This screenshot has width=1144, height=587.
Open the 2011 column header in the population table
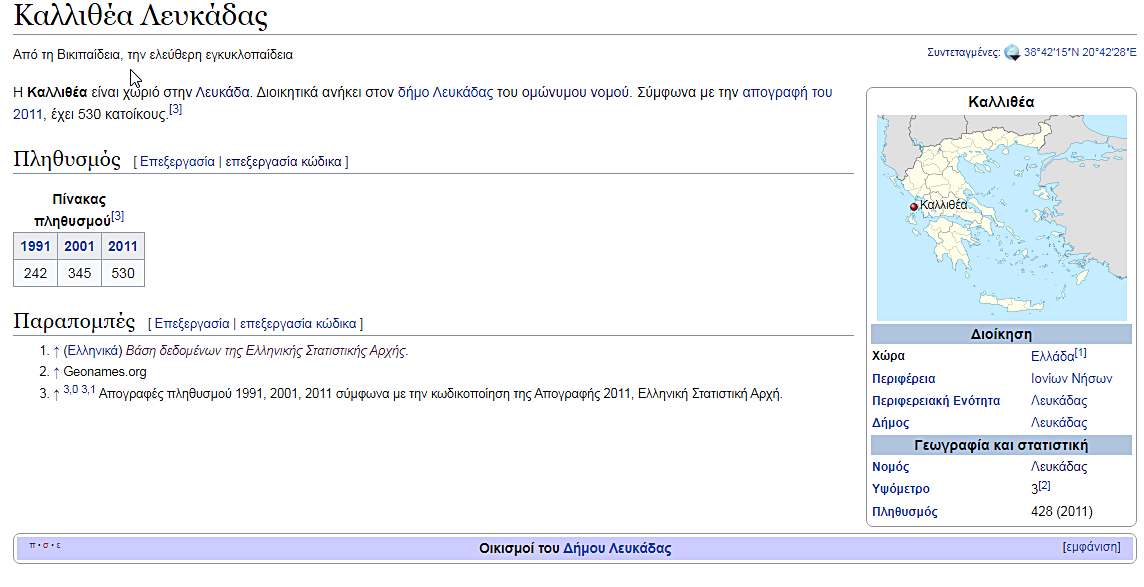123,246
